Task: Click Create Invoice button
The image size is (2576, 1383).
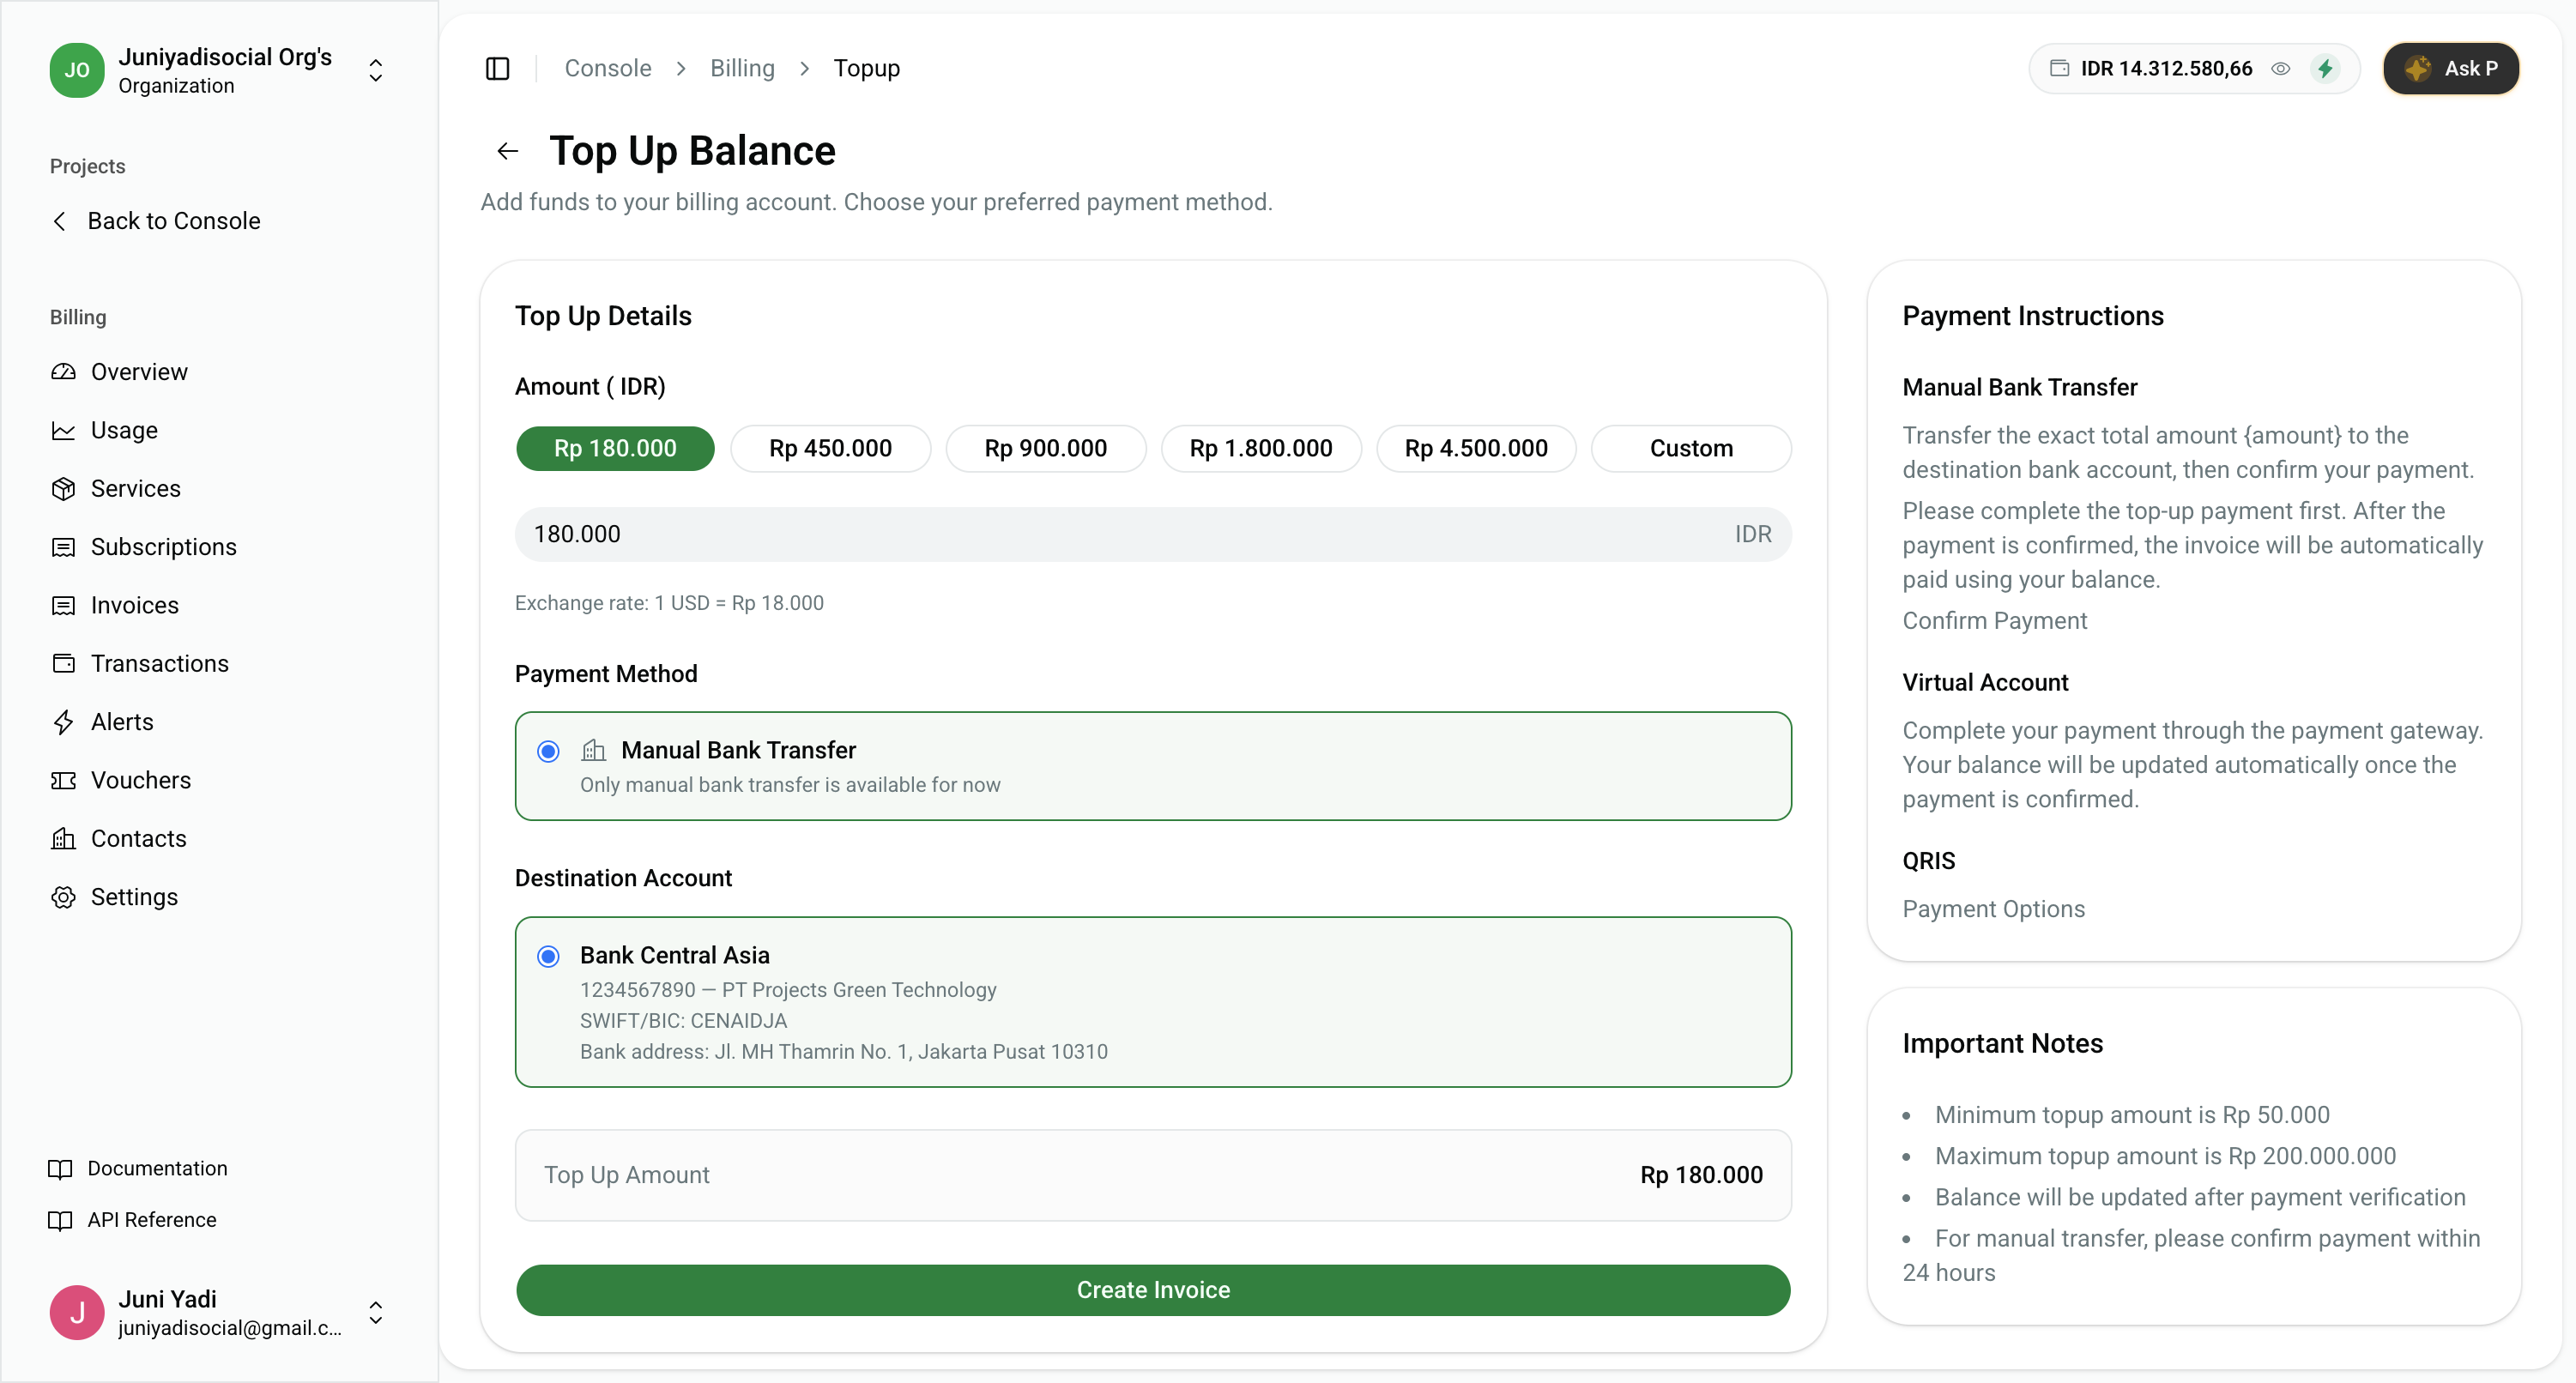Action: 1153,1290
